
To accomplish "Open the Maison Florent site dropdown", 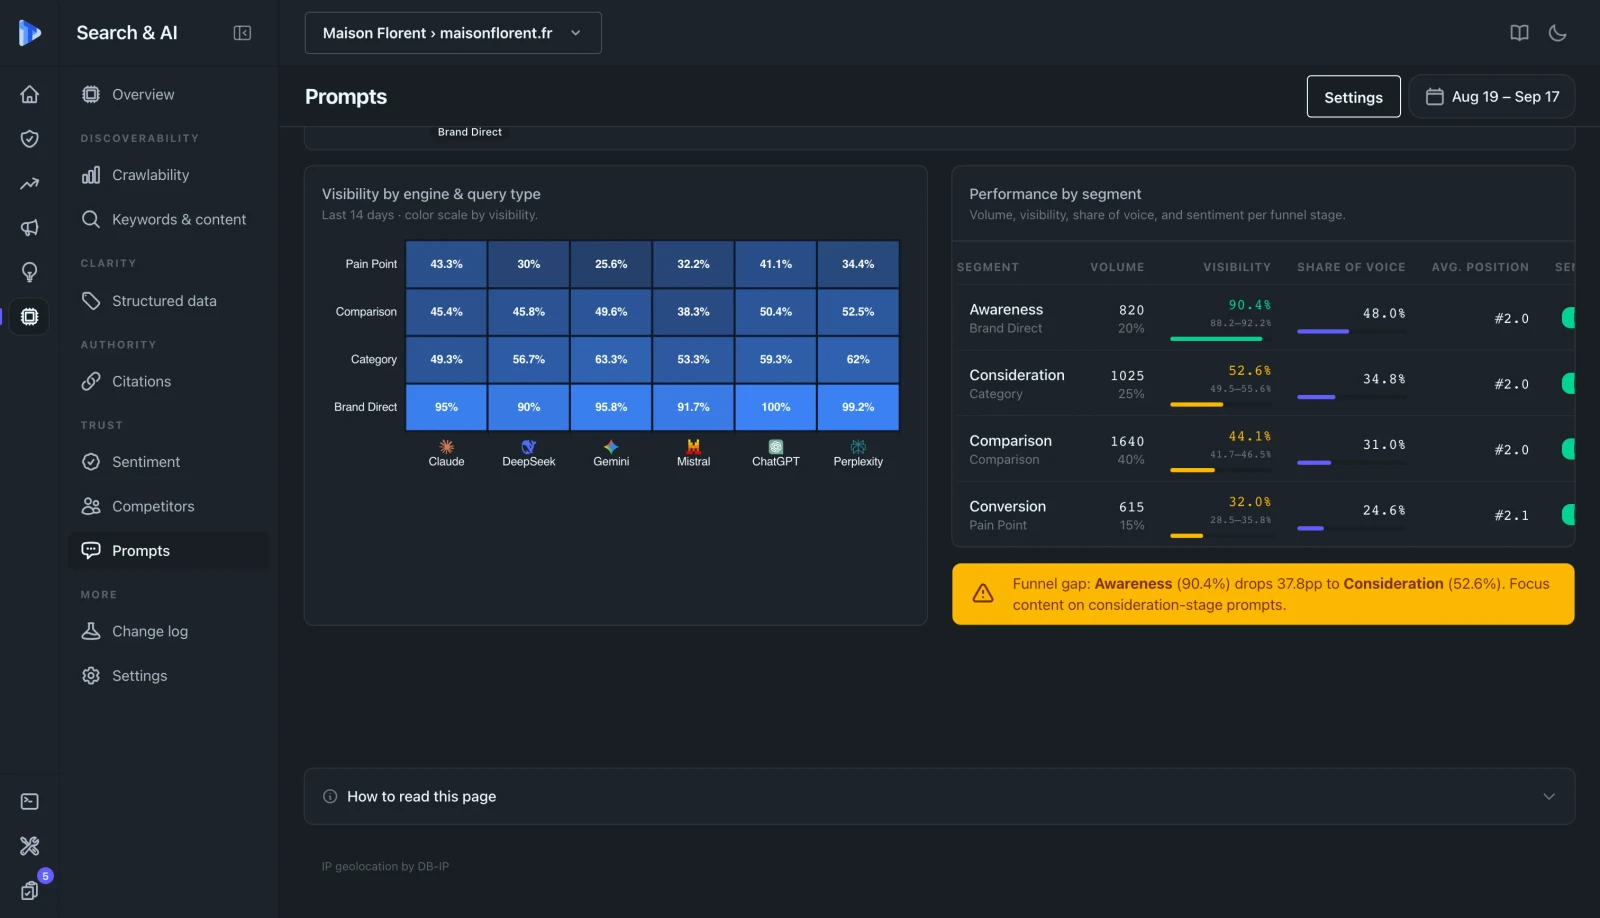I will tap(453, 33).
